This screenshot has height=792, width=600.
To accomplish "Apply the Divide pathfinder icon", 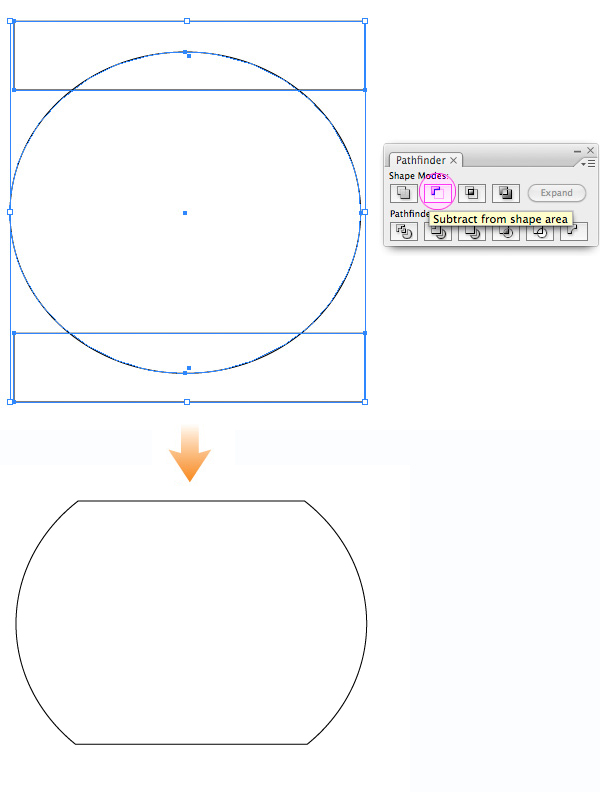I will (x=404, y=232).
